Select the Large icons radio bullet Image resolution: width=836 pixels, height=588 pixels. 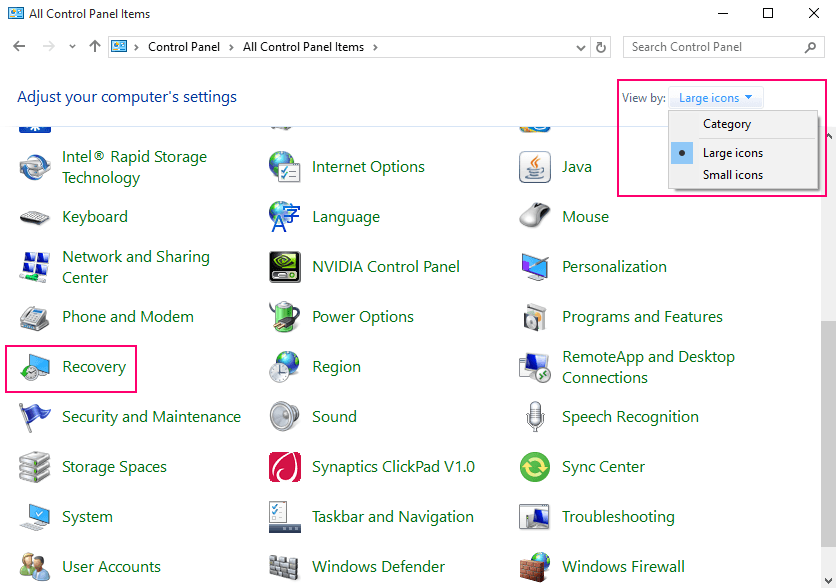[x=682, y=153]
